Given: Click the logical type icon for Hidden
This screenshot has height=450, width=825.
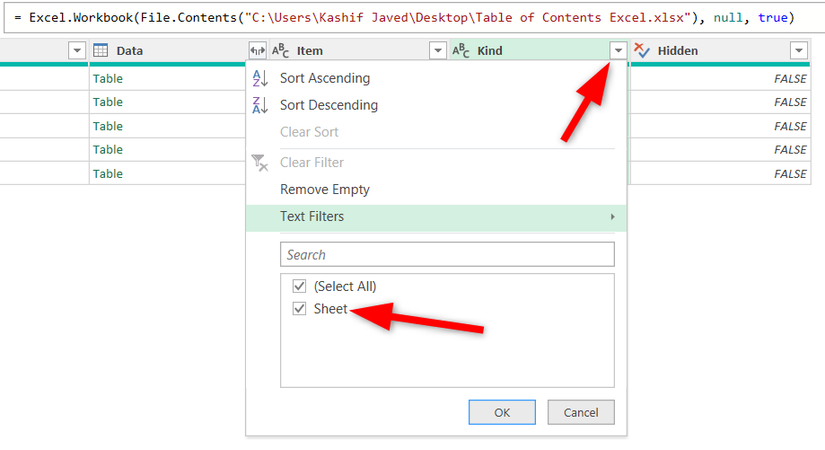Looking at the screenshot, I should pyautogui.click(x=641, y=51).
